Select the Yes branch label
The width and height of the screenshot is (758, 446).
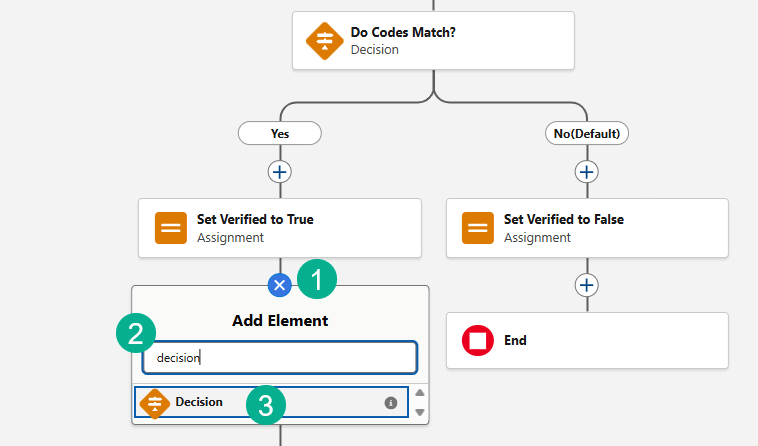279,133
